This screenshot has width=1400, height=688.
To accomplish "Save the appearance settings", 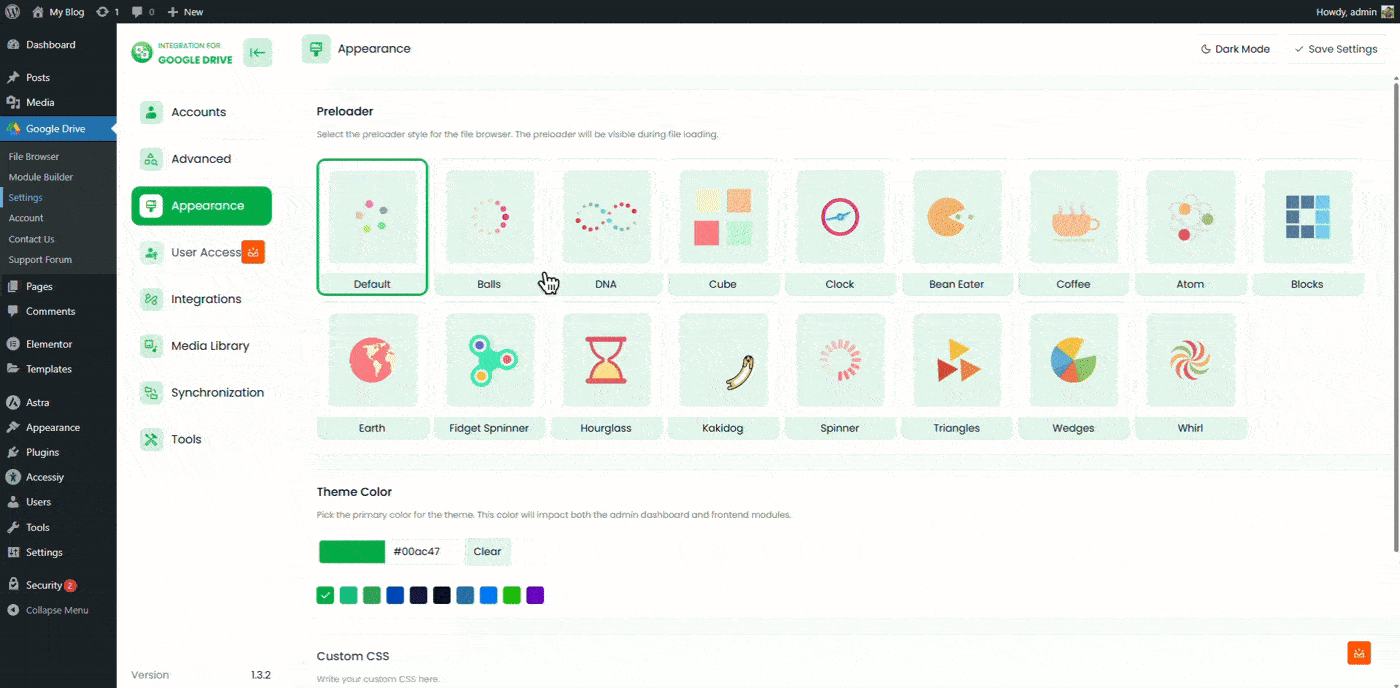I will [x=1336, y=48].
